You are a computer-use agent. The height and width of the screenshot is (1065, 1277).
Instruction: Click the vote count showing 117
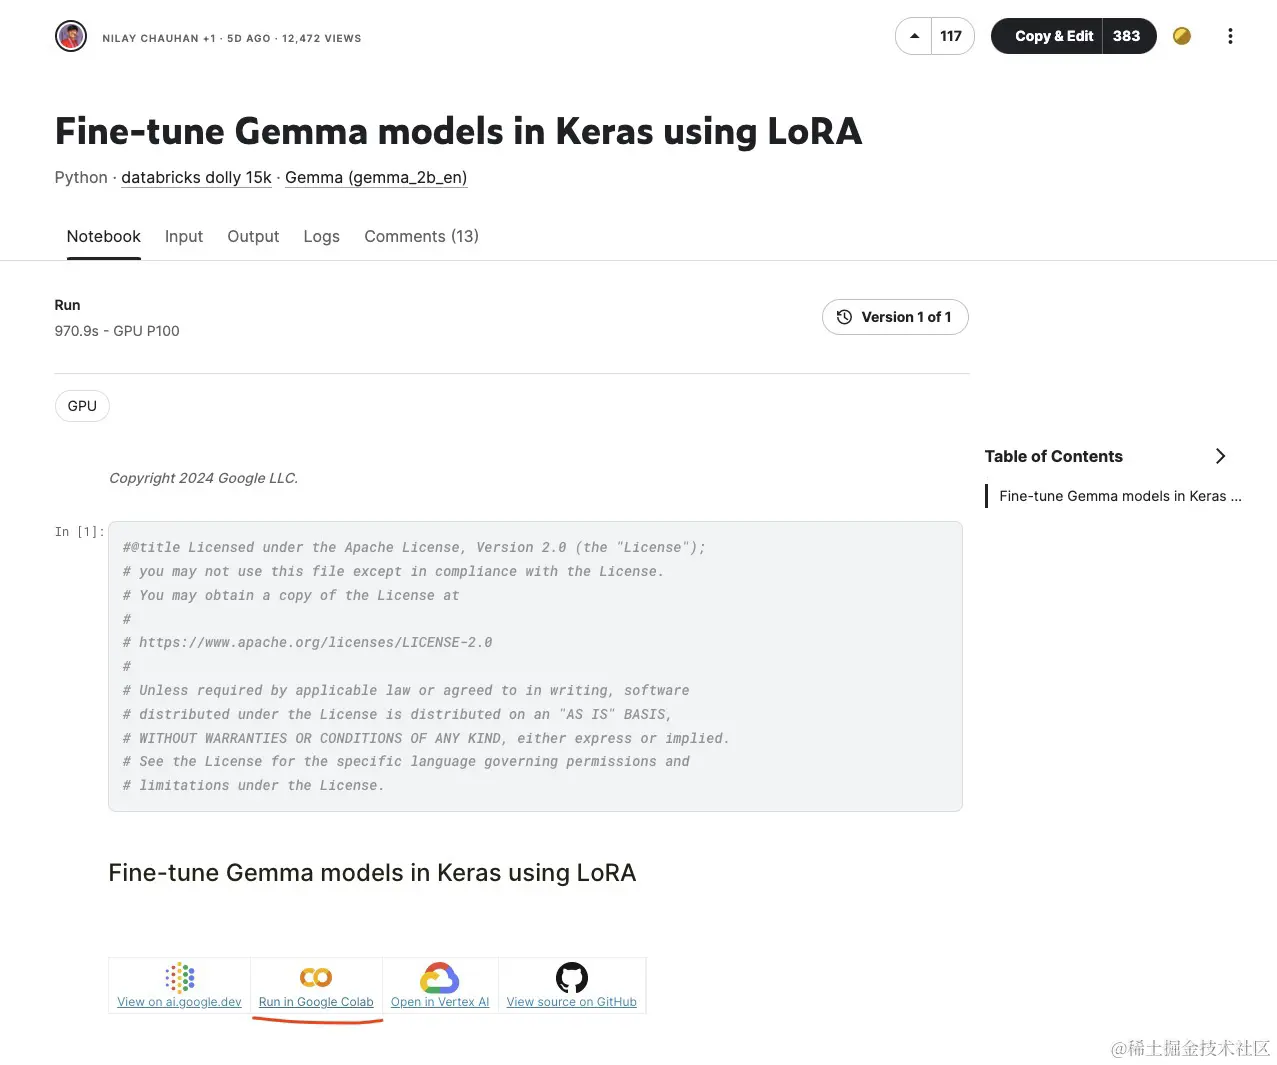(x=949, y=35)
